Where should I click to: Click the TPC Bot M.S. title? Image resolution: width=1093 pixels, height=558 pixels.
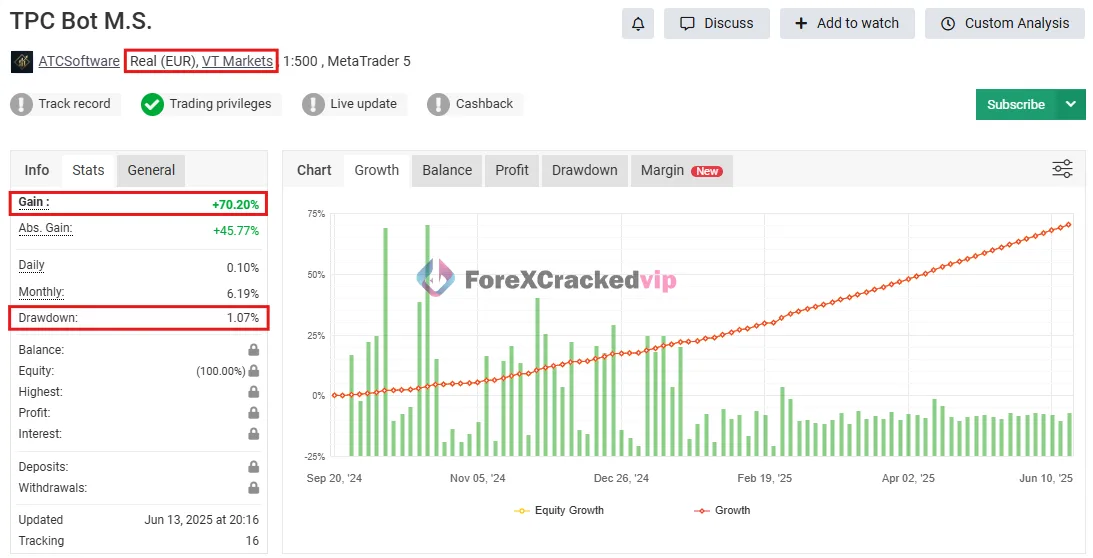[81, 21]
